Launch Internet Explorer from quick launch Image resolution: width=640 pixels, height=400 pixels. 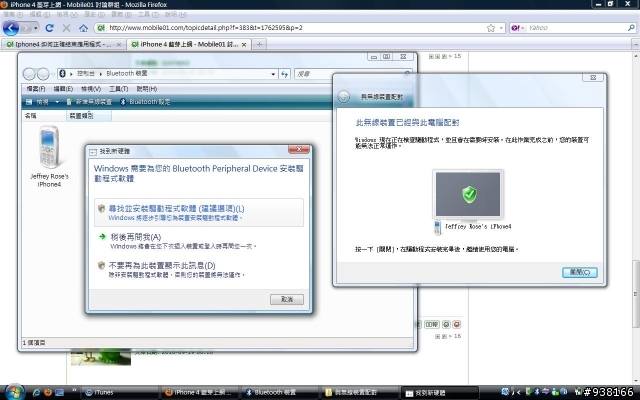pyautogui.click(x=36, y=392)
